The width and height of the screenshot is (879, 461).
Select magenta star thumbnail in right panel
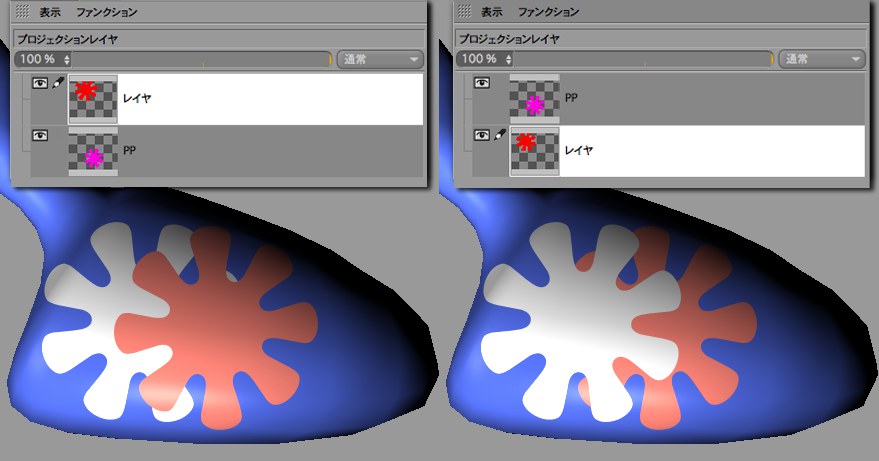pos(535,98)
